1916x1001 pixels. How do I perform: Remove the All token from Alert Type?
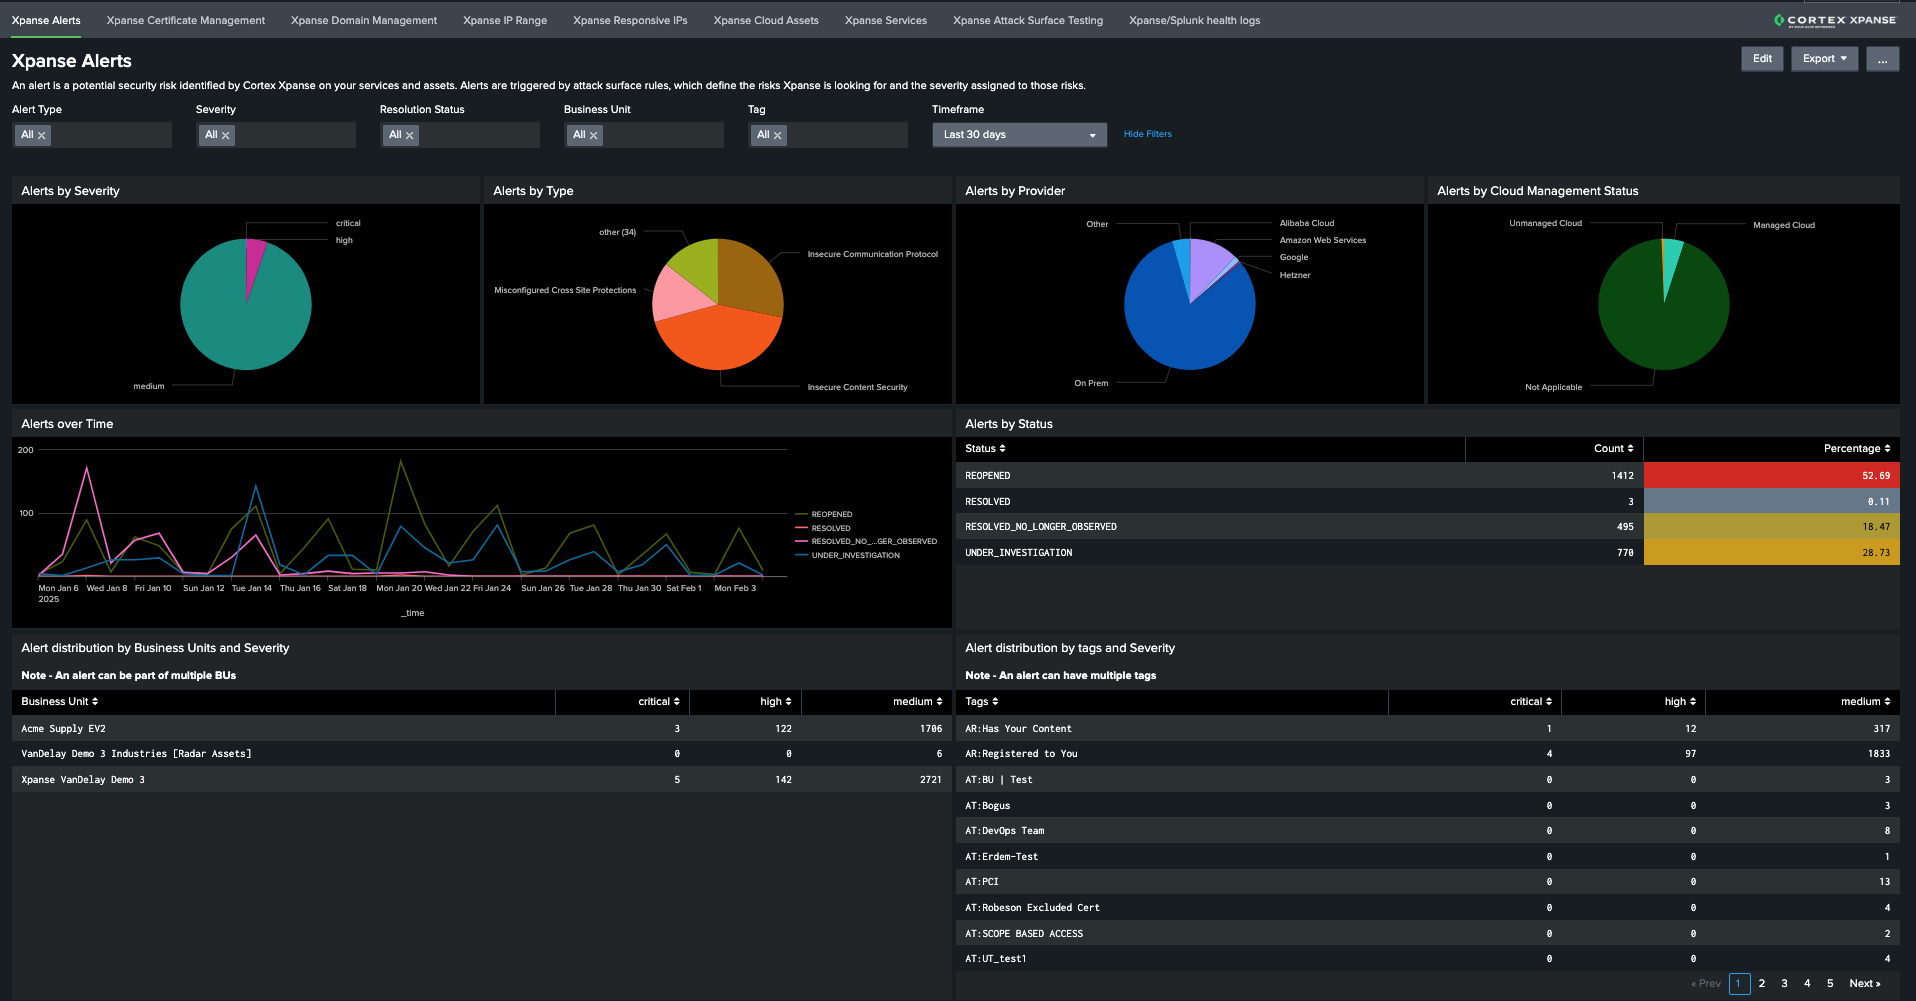[41, 135]
